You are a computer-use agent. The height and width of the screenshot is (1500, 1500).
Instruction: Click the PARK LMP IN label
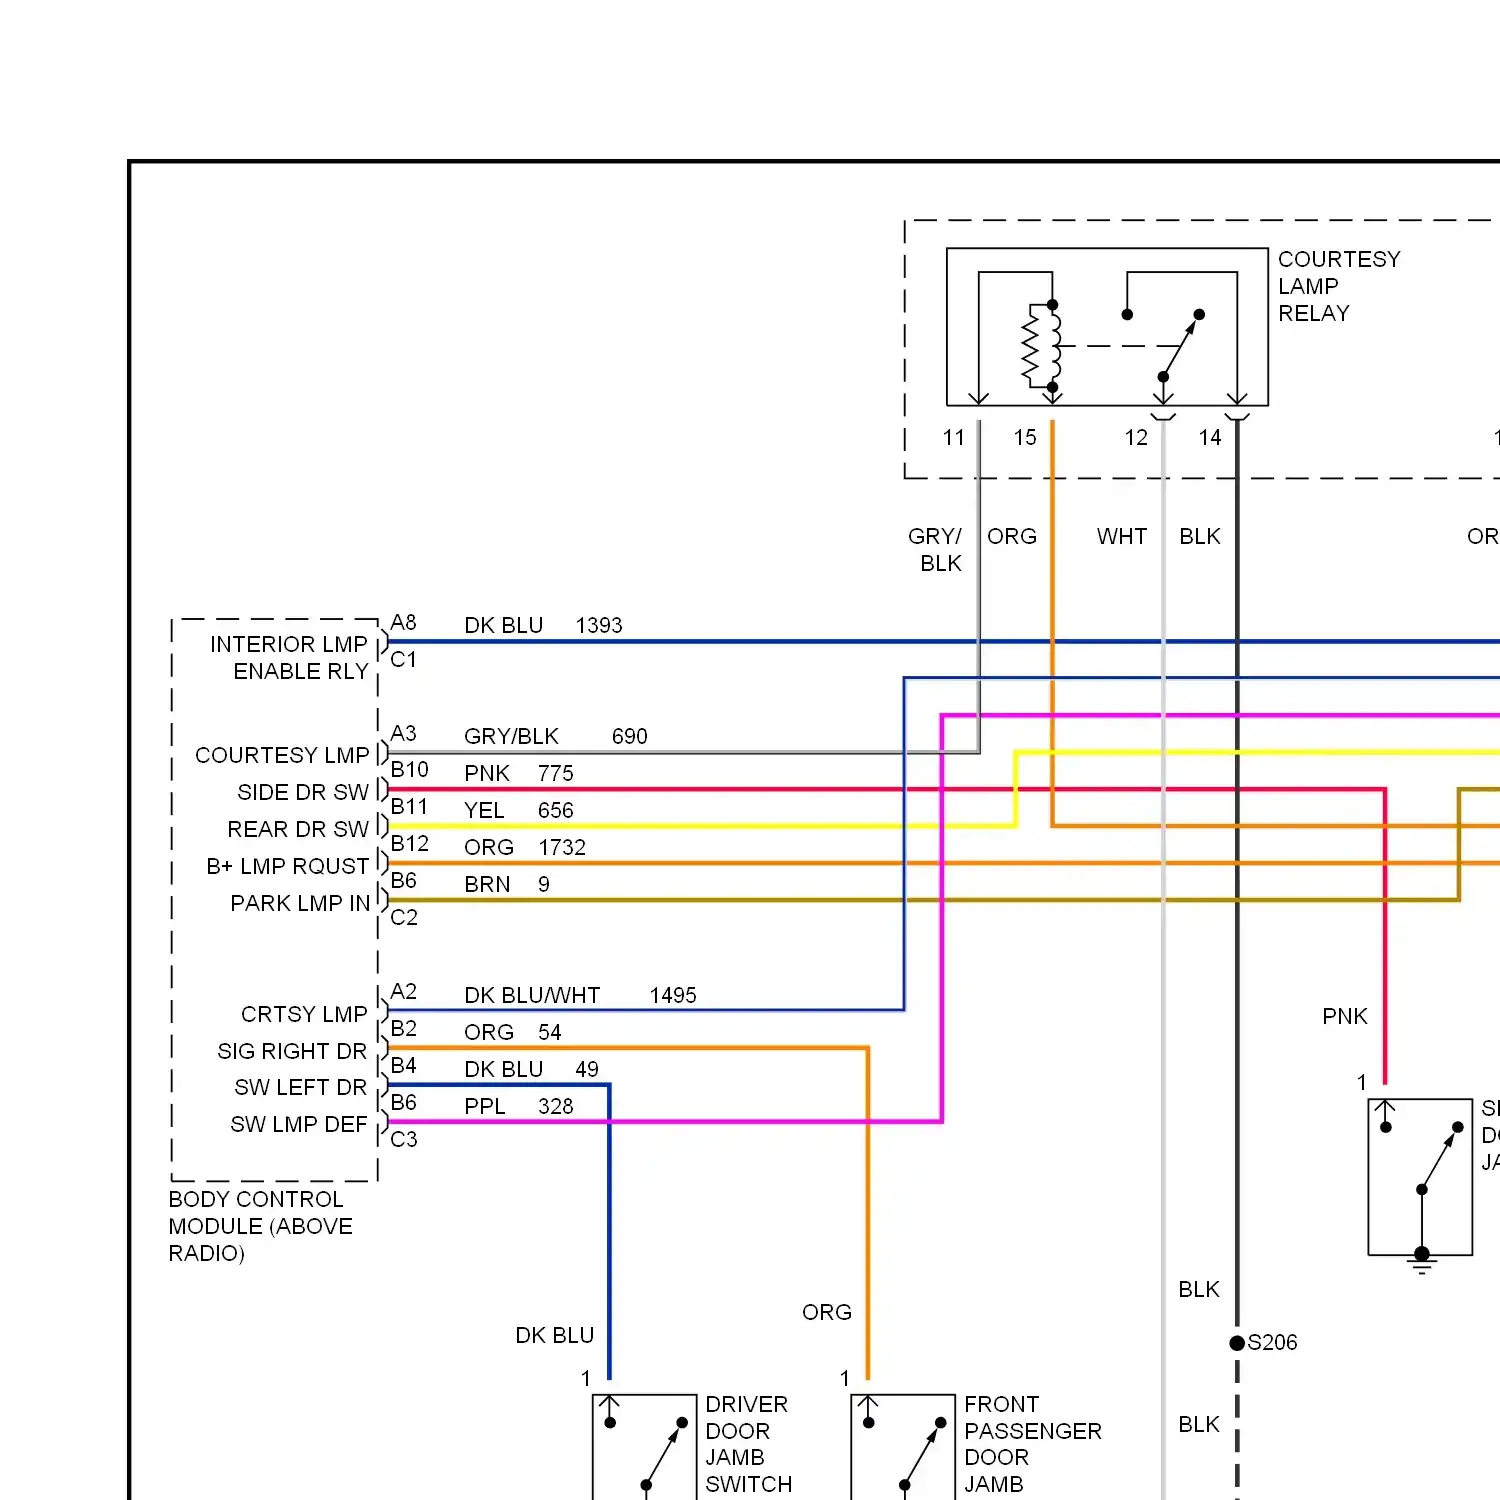(x=300, y=903)
